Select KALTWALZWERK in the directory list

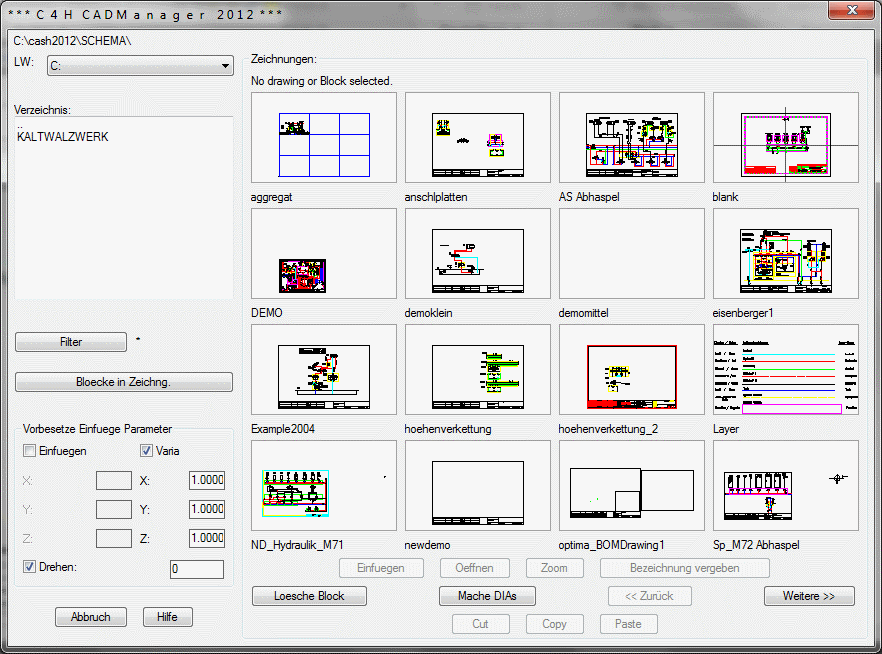[x=63, y=137]
